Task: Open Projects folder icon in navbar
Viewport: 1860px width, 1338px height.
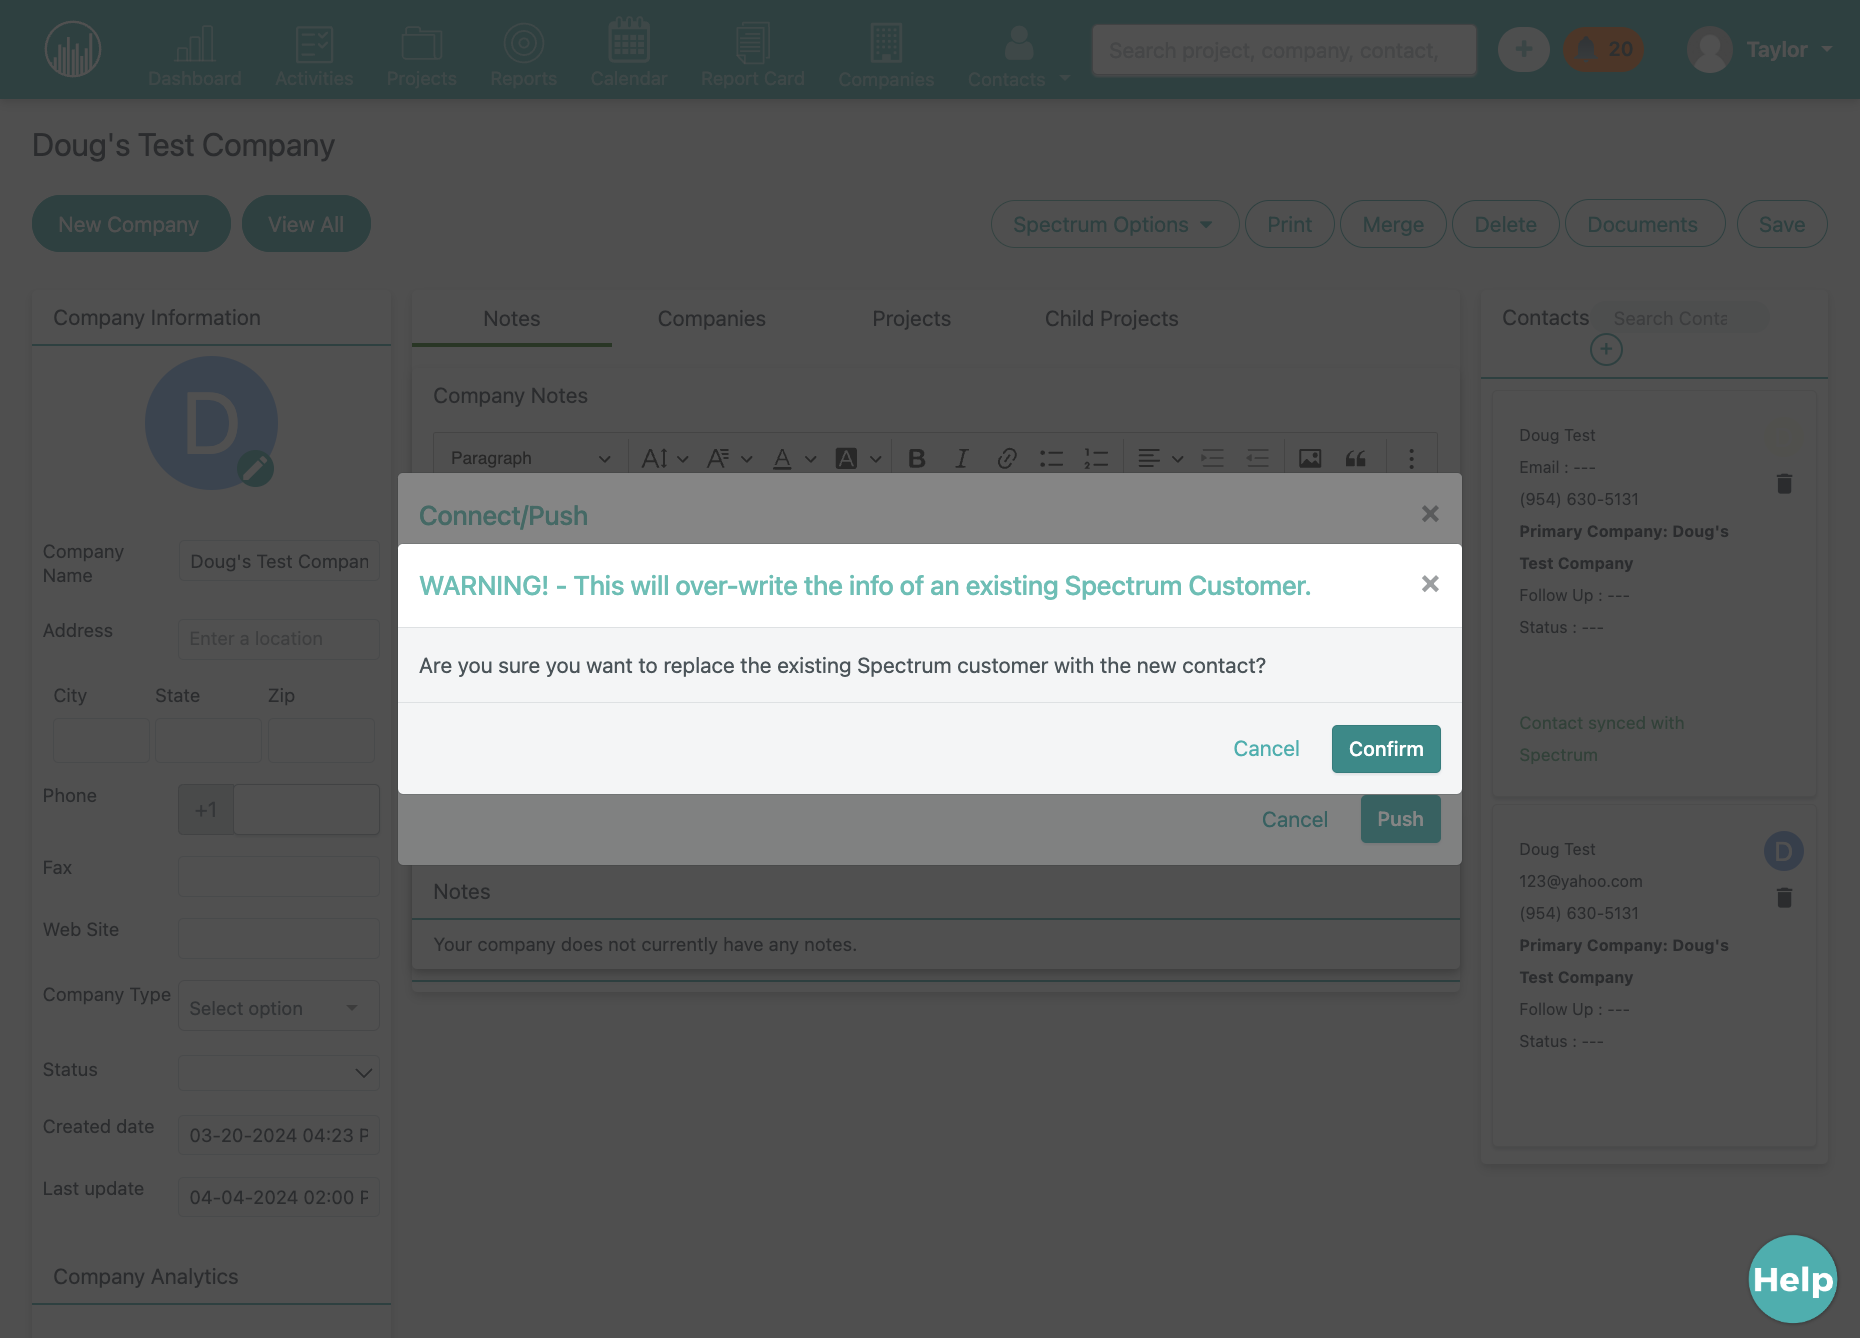Action: tap(421, 55)
